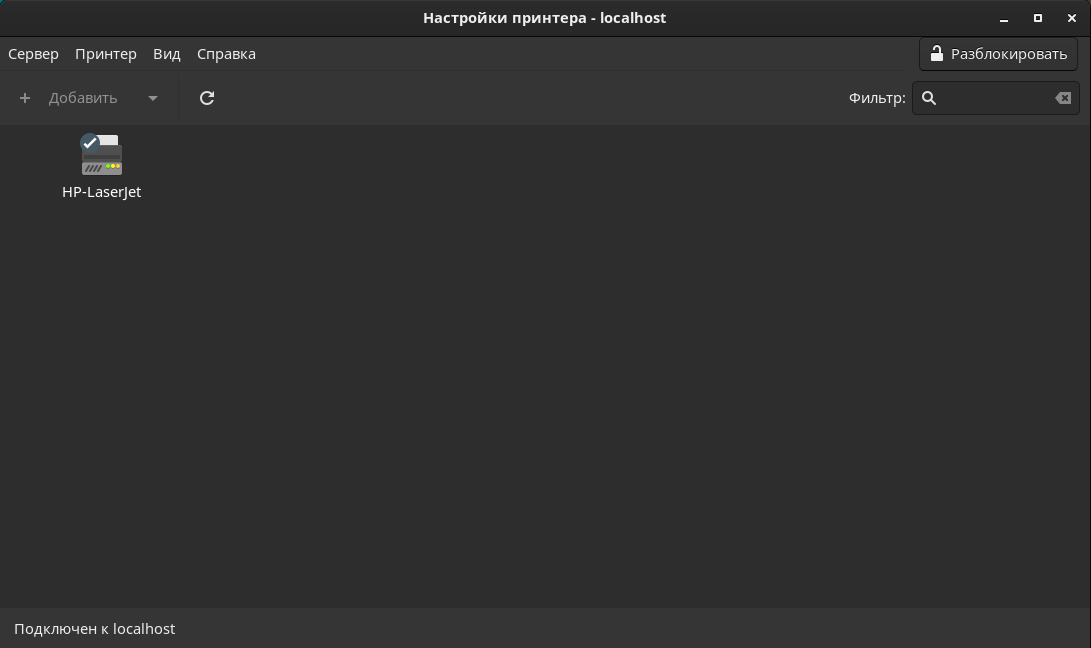Click the magnifier icon in the filter box
The height and width of the screenshot is (648, 1091).
pyautogui.click(x=929, y=98)
